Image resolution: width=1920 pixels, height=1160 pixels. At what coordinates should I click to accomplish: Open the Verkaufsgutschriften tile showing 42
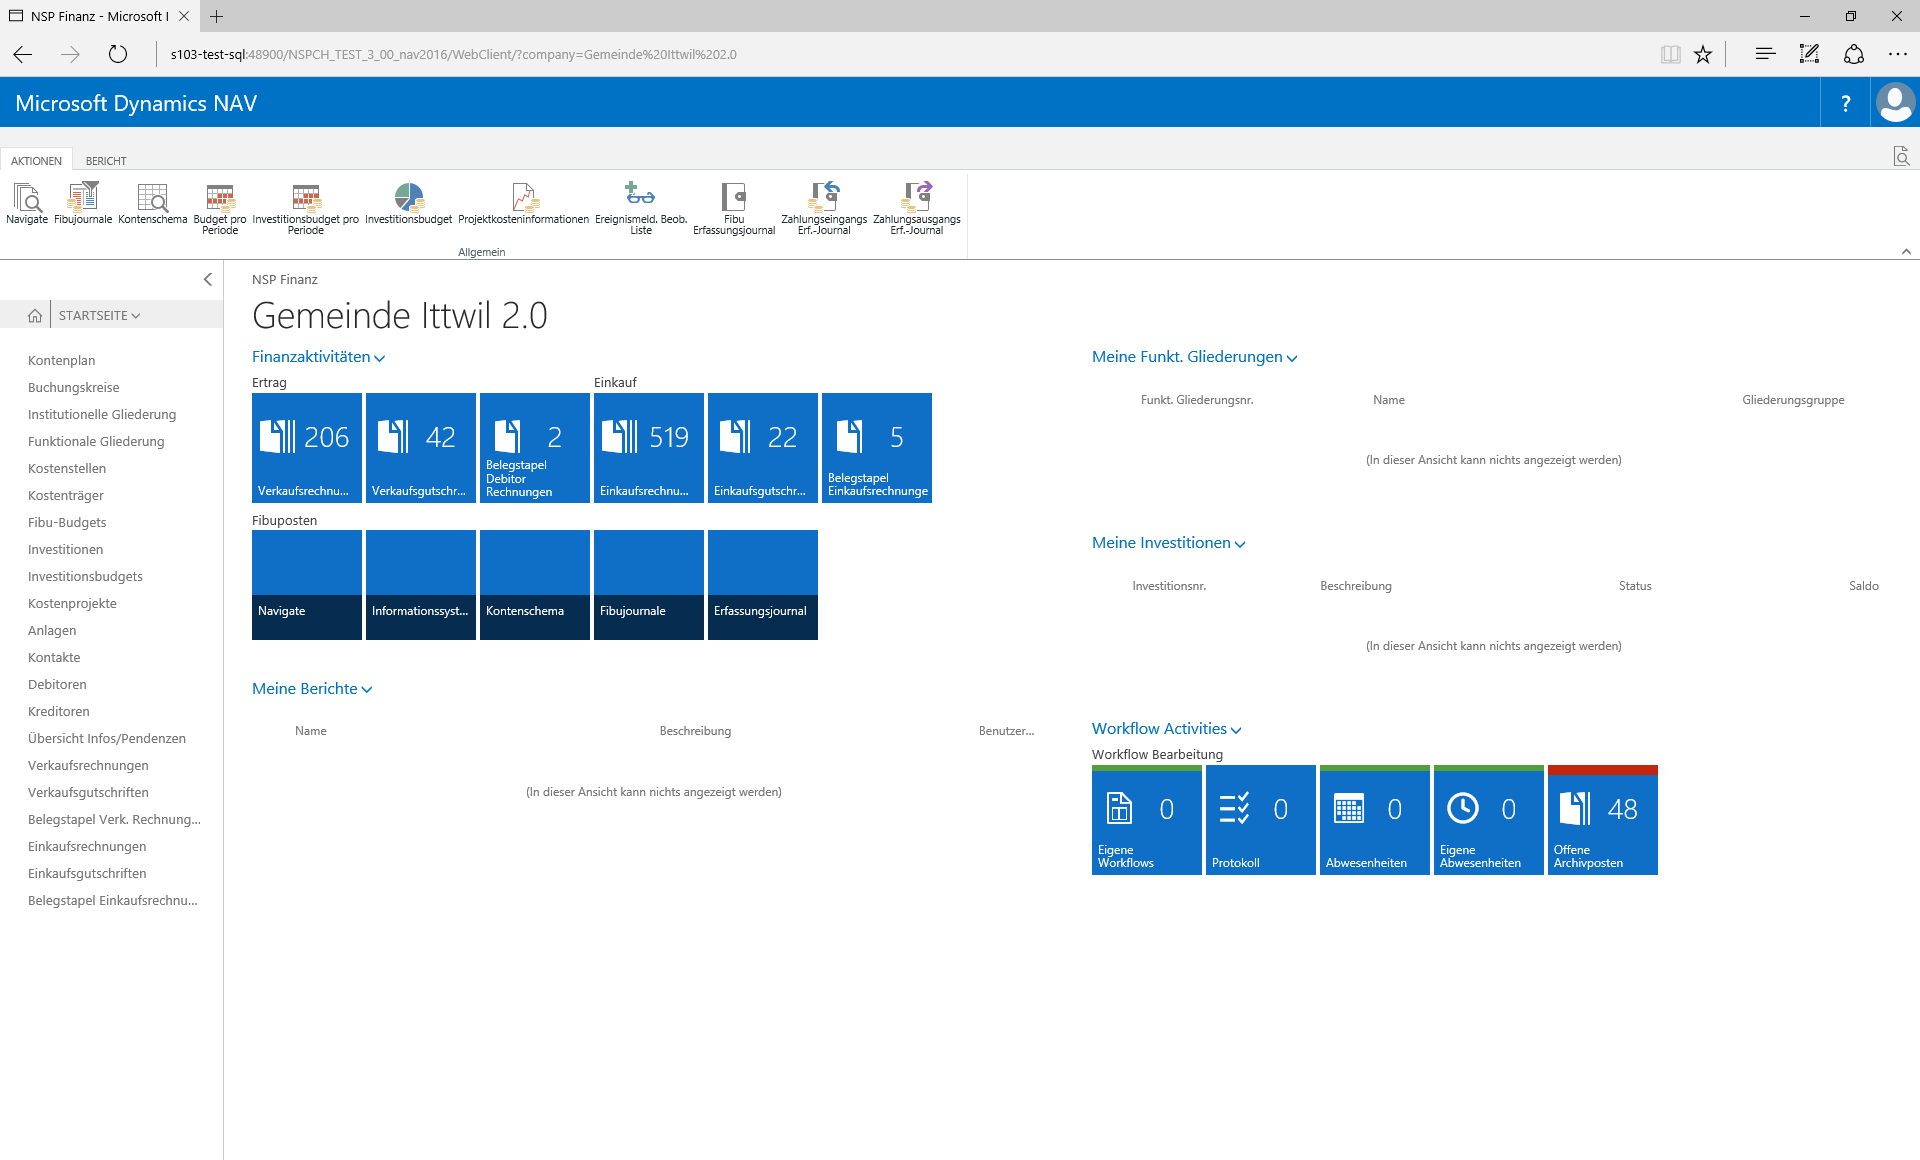(x=421, y=448)
